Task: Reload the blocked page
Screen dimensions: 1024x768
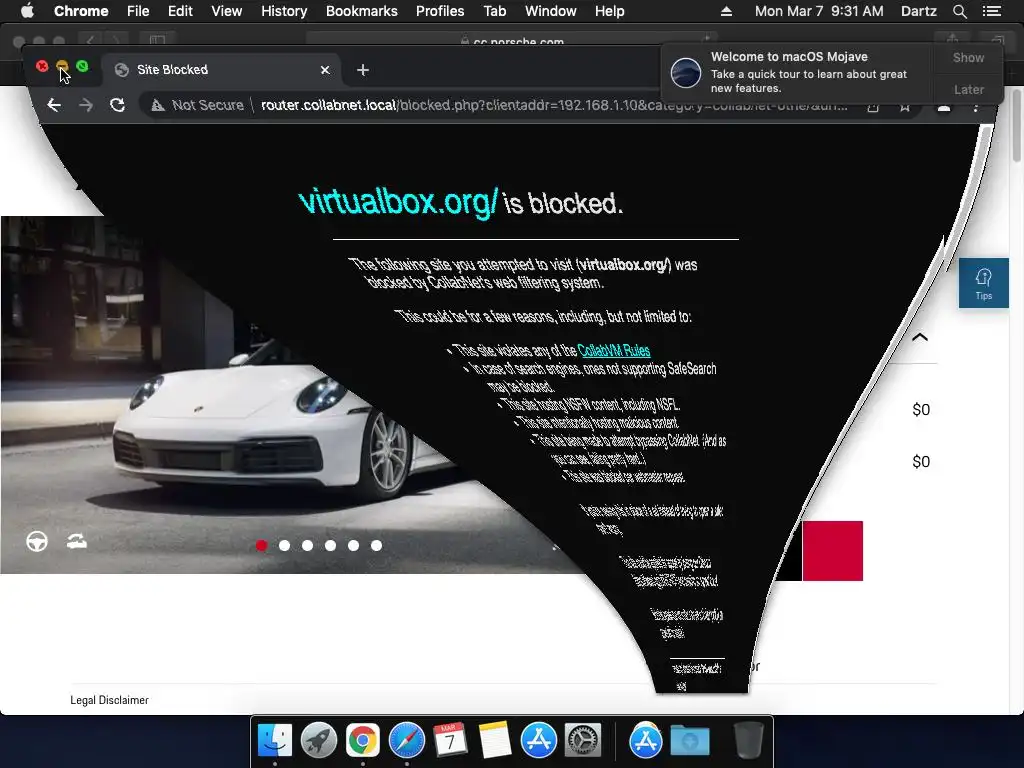Action: point(118,104)
